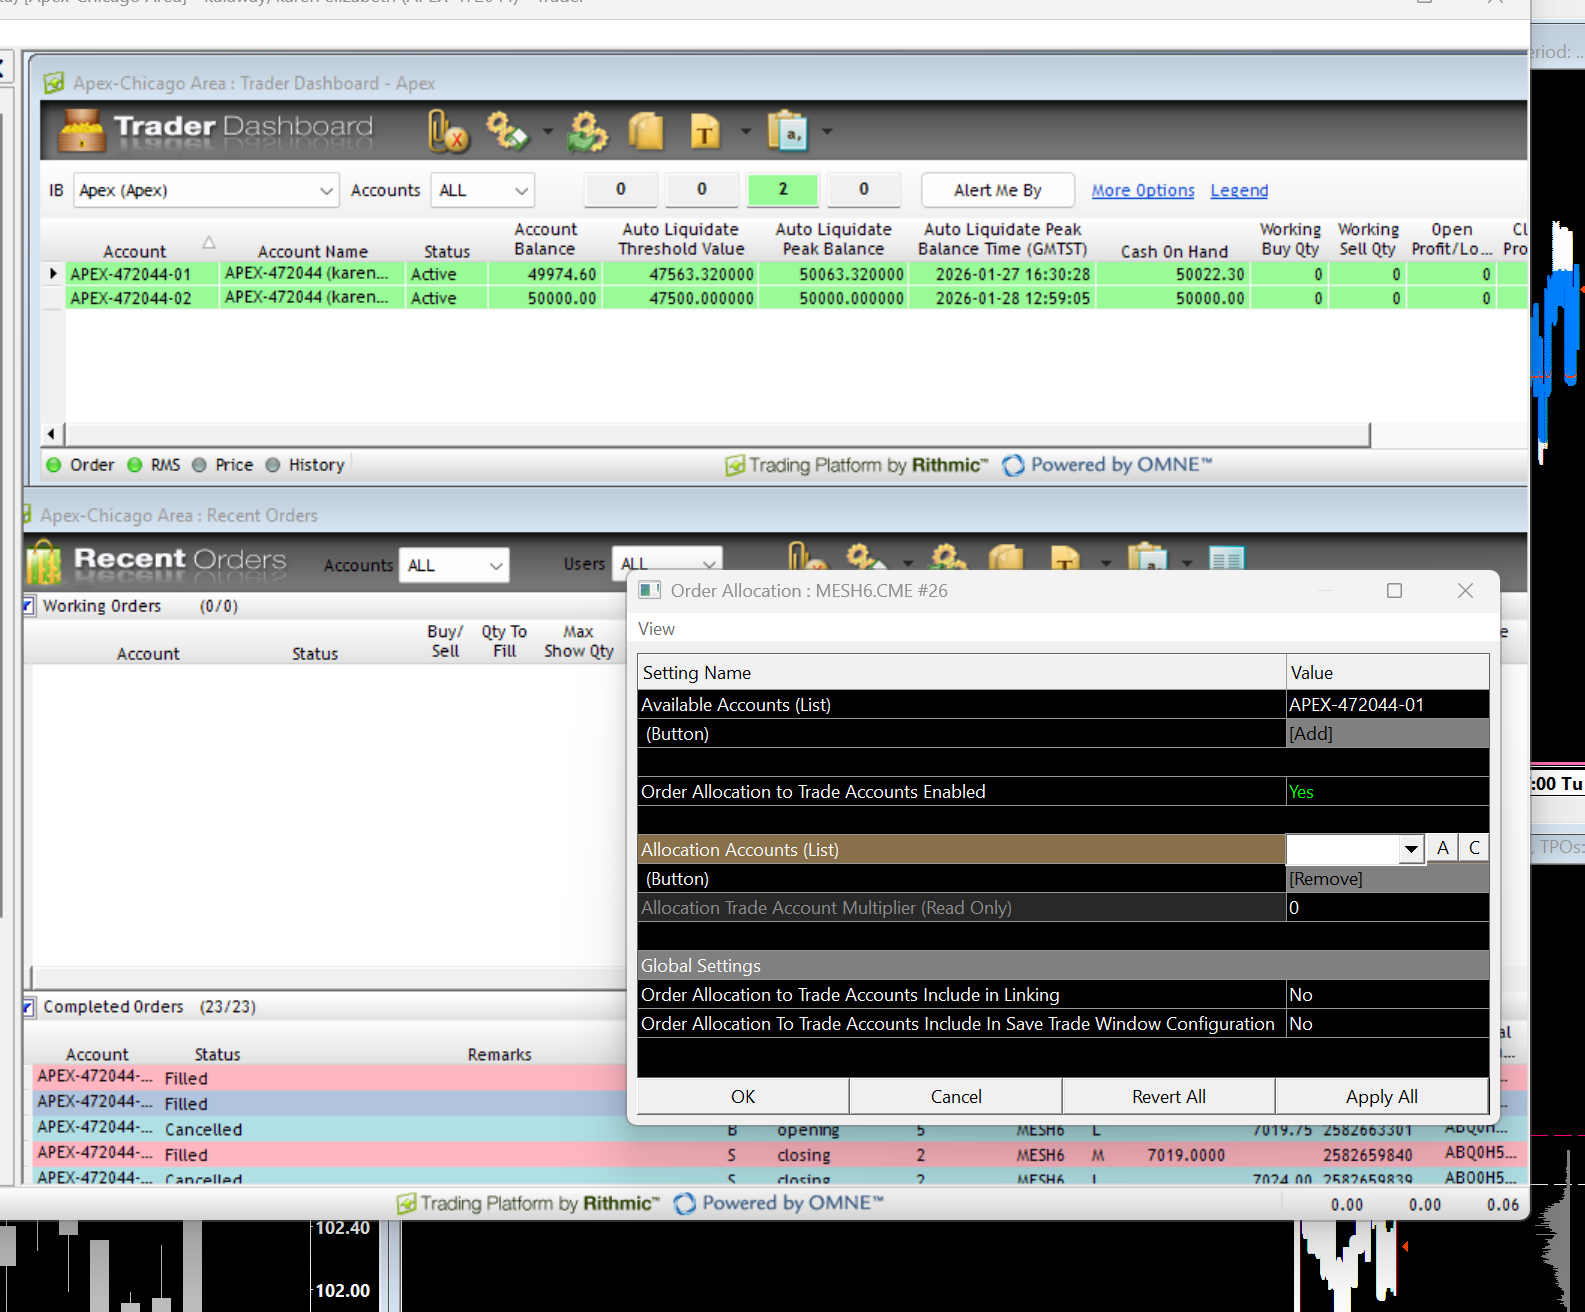
Task: Click the [Add] button in Order Allocation
Action: 1387,734
